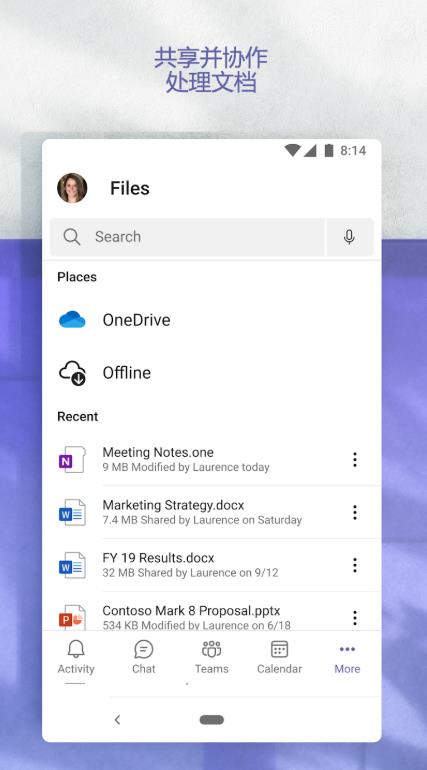This screenshot has height=770, width=427.
Task: Open more options for FY 19 Results.docx
Action: (x=355, y=565)
